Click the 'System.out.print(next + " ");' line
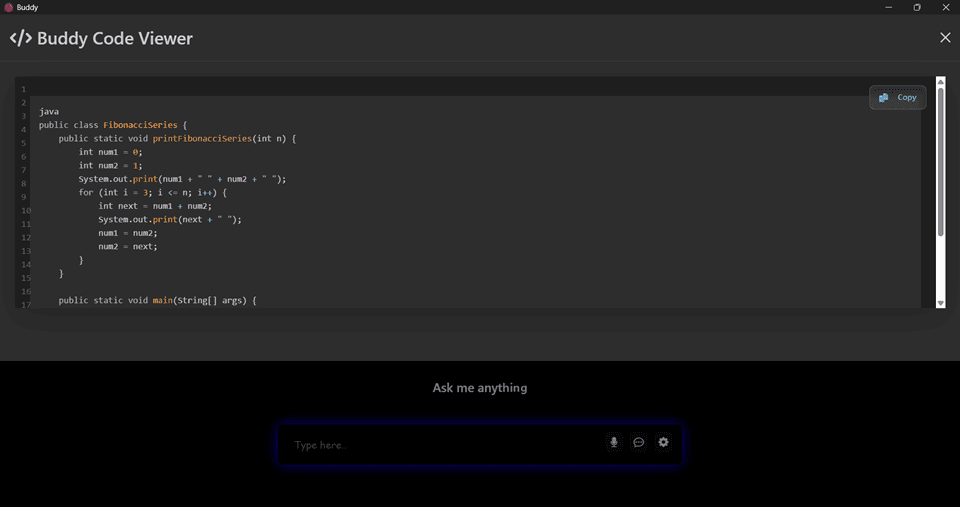The height and width of the screenshot is (507, 960). [170, 219]
